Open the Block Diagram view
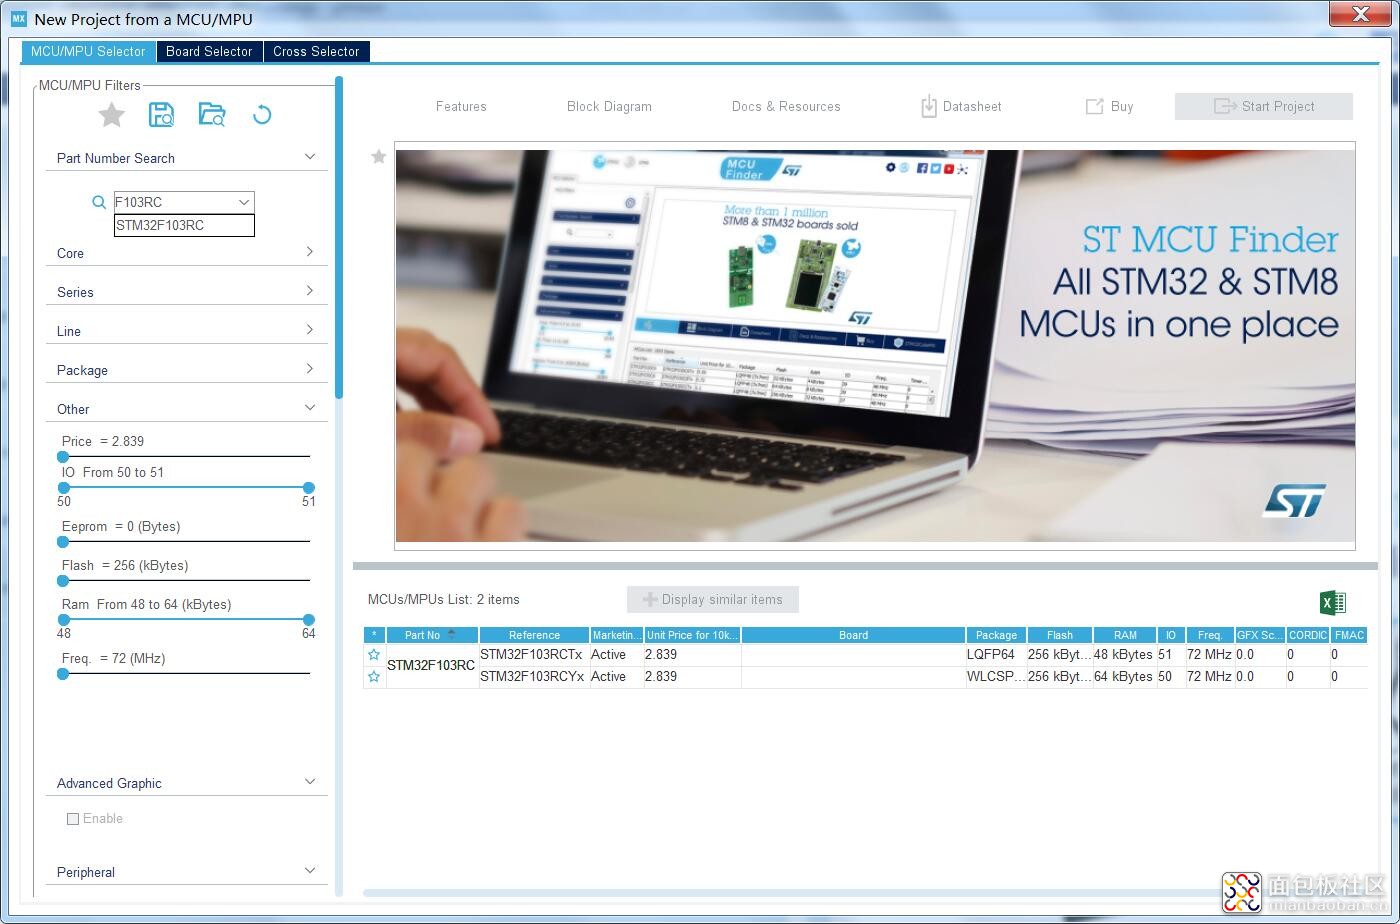Image resolution: width=1400 pixels, height=924 pixels. [609, 106]
